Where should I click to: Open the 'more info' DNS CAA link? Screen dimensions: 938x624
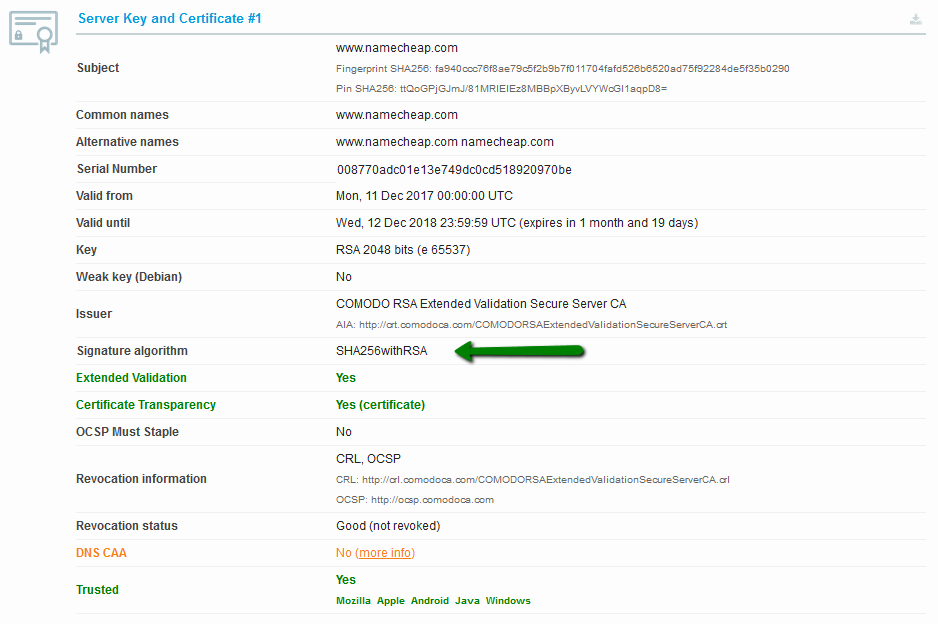point(385,553)
